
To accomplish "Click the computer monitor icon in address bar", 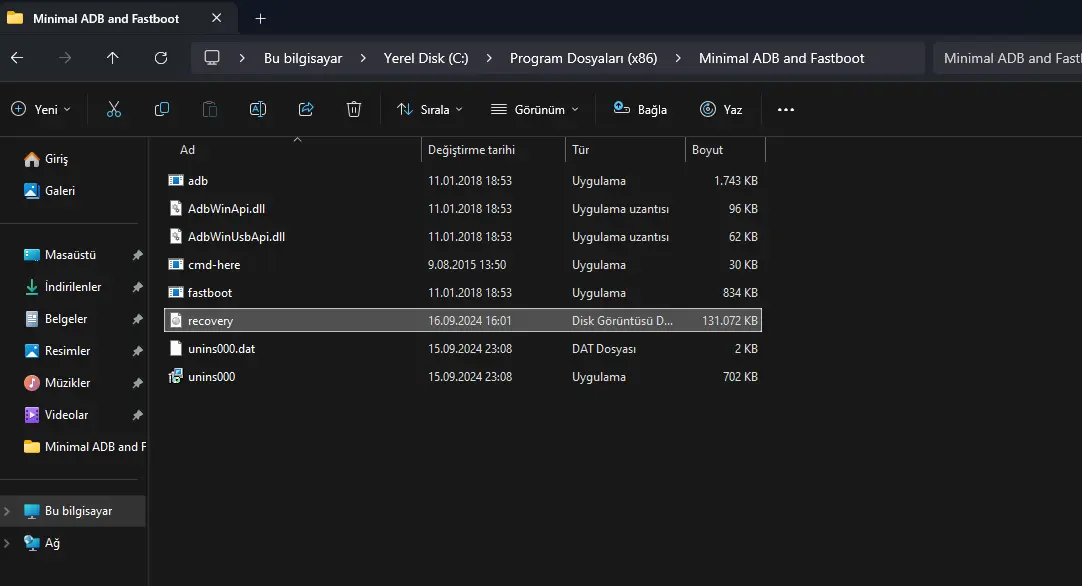I will 212,58.
